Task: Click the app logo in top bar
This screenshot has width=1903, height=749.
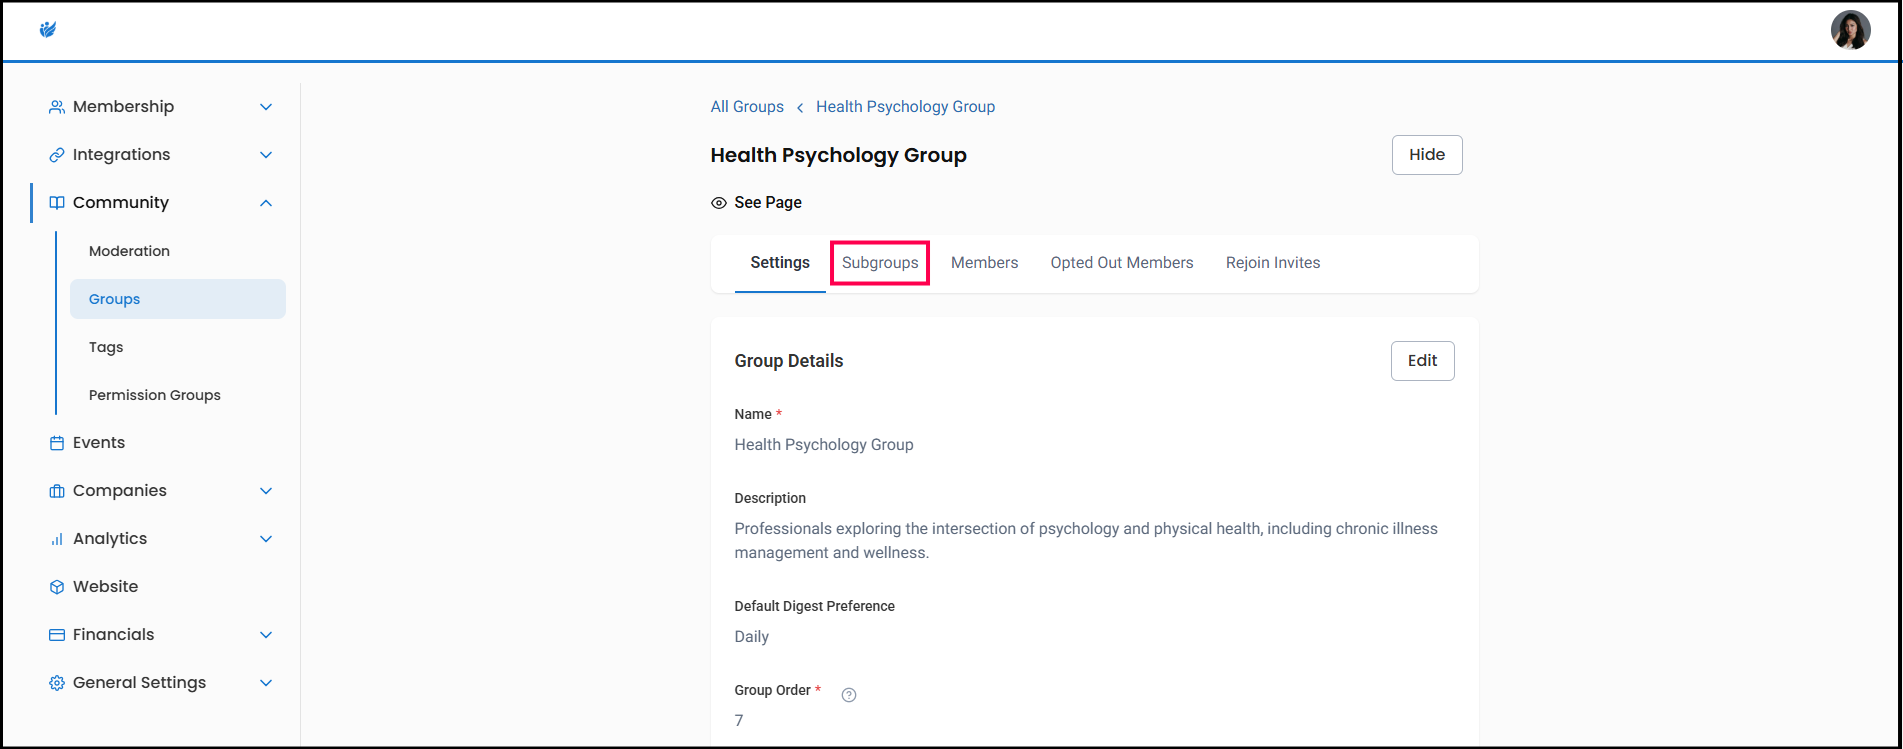Action: pyautogui.click(x=48, y=30)
